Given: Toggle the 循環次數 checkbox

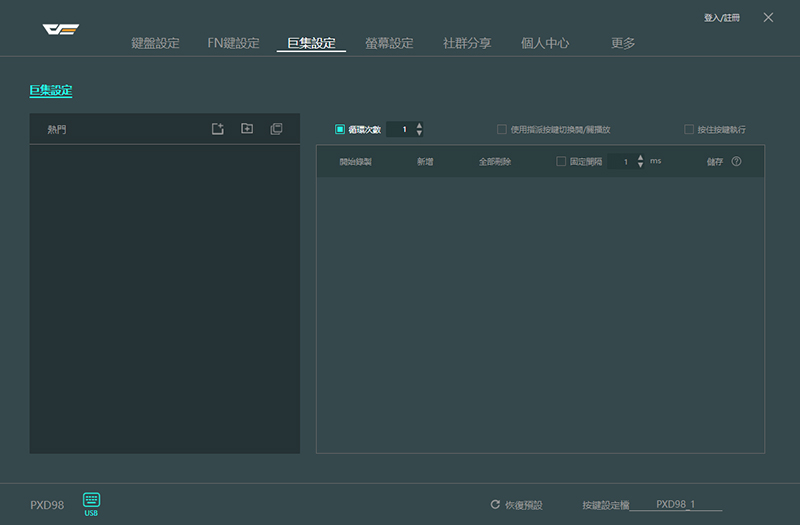Looking at the screenshot, I should pyautogui.click(x=340, y=129).
